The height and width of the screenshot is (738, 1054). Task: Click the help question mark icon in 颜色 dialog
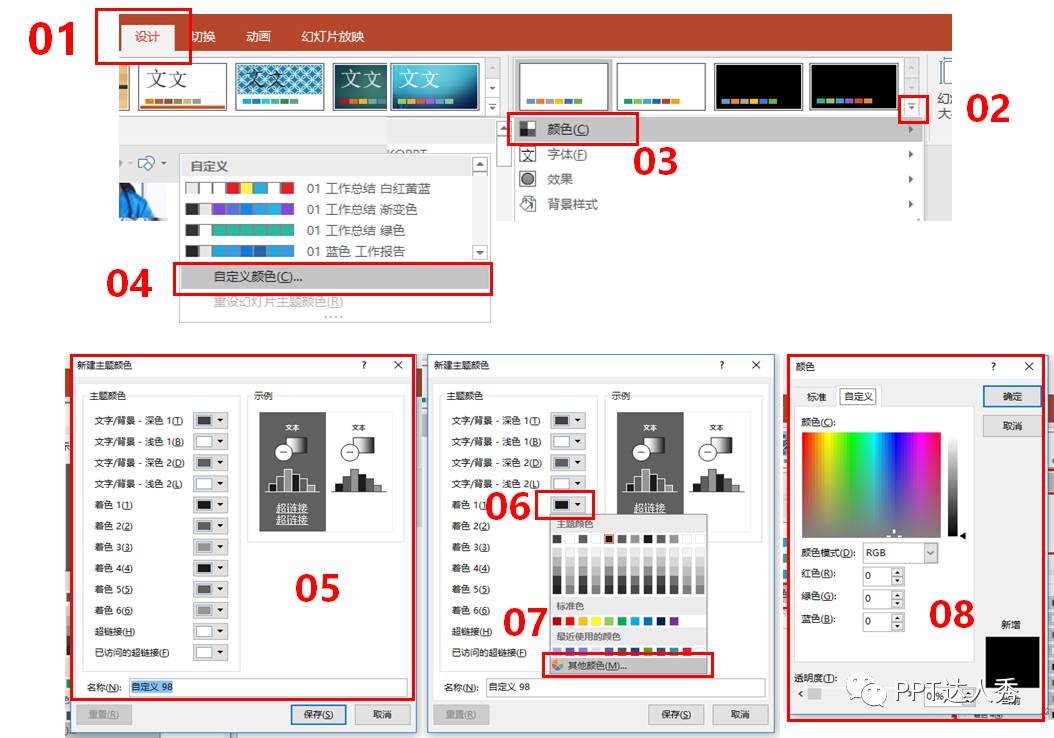click(x=993, y=367)
